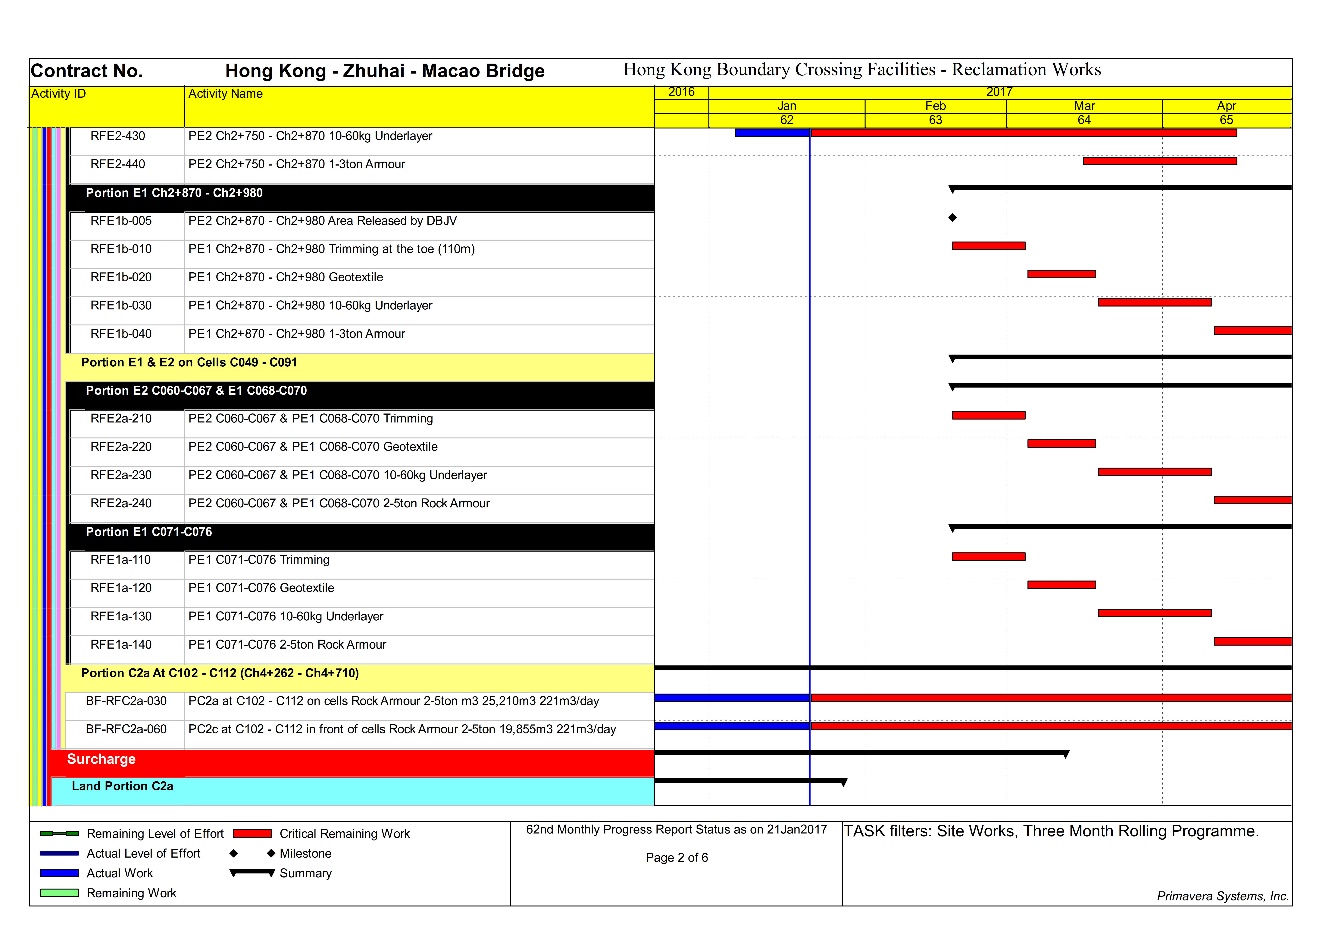Screen dimensions: 1319x933
Task: Select the red bar for RFE2-440 1-3ton Armour
Action: 1160,160
